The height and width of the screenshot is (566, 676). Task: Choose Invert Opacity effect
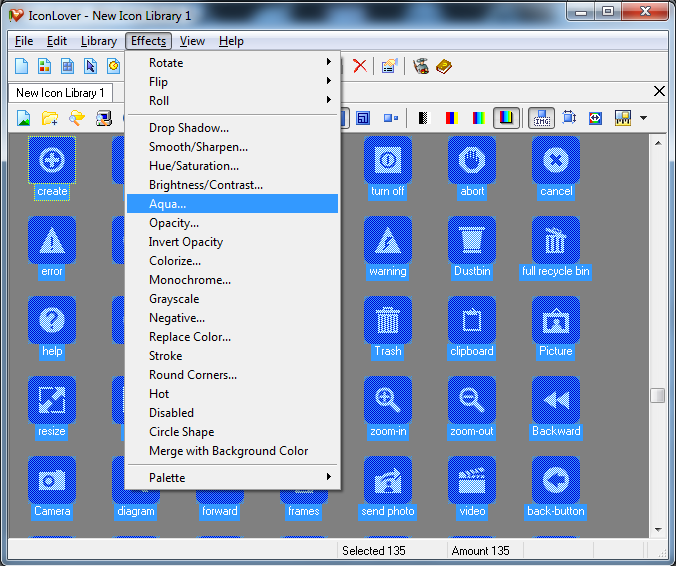coord(232,242)
